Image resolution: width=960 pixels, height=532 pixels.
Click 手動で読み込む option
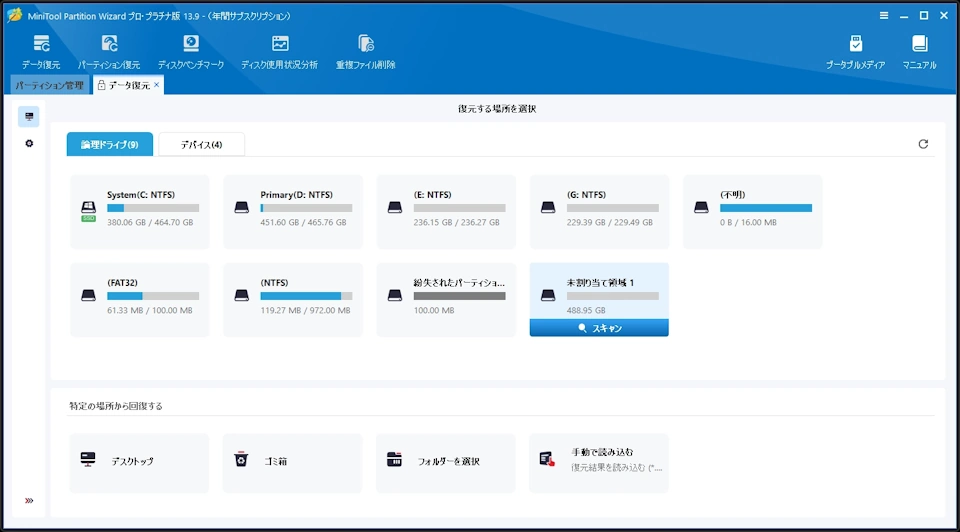pos(599,463)
